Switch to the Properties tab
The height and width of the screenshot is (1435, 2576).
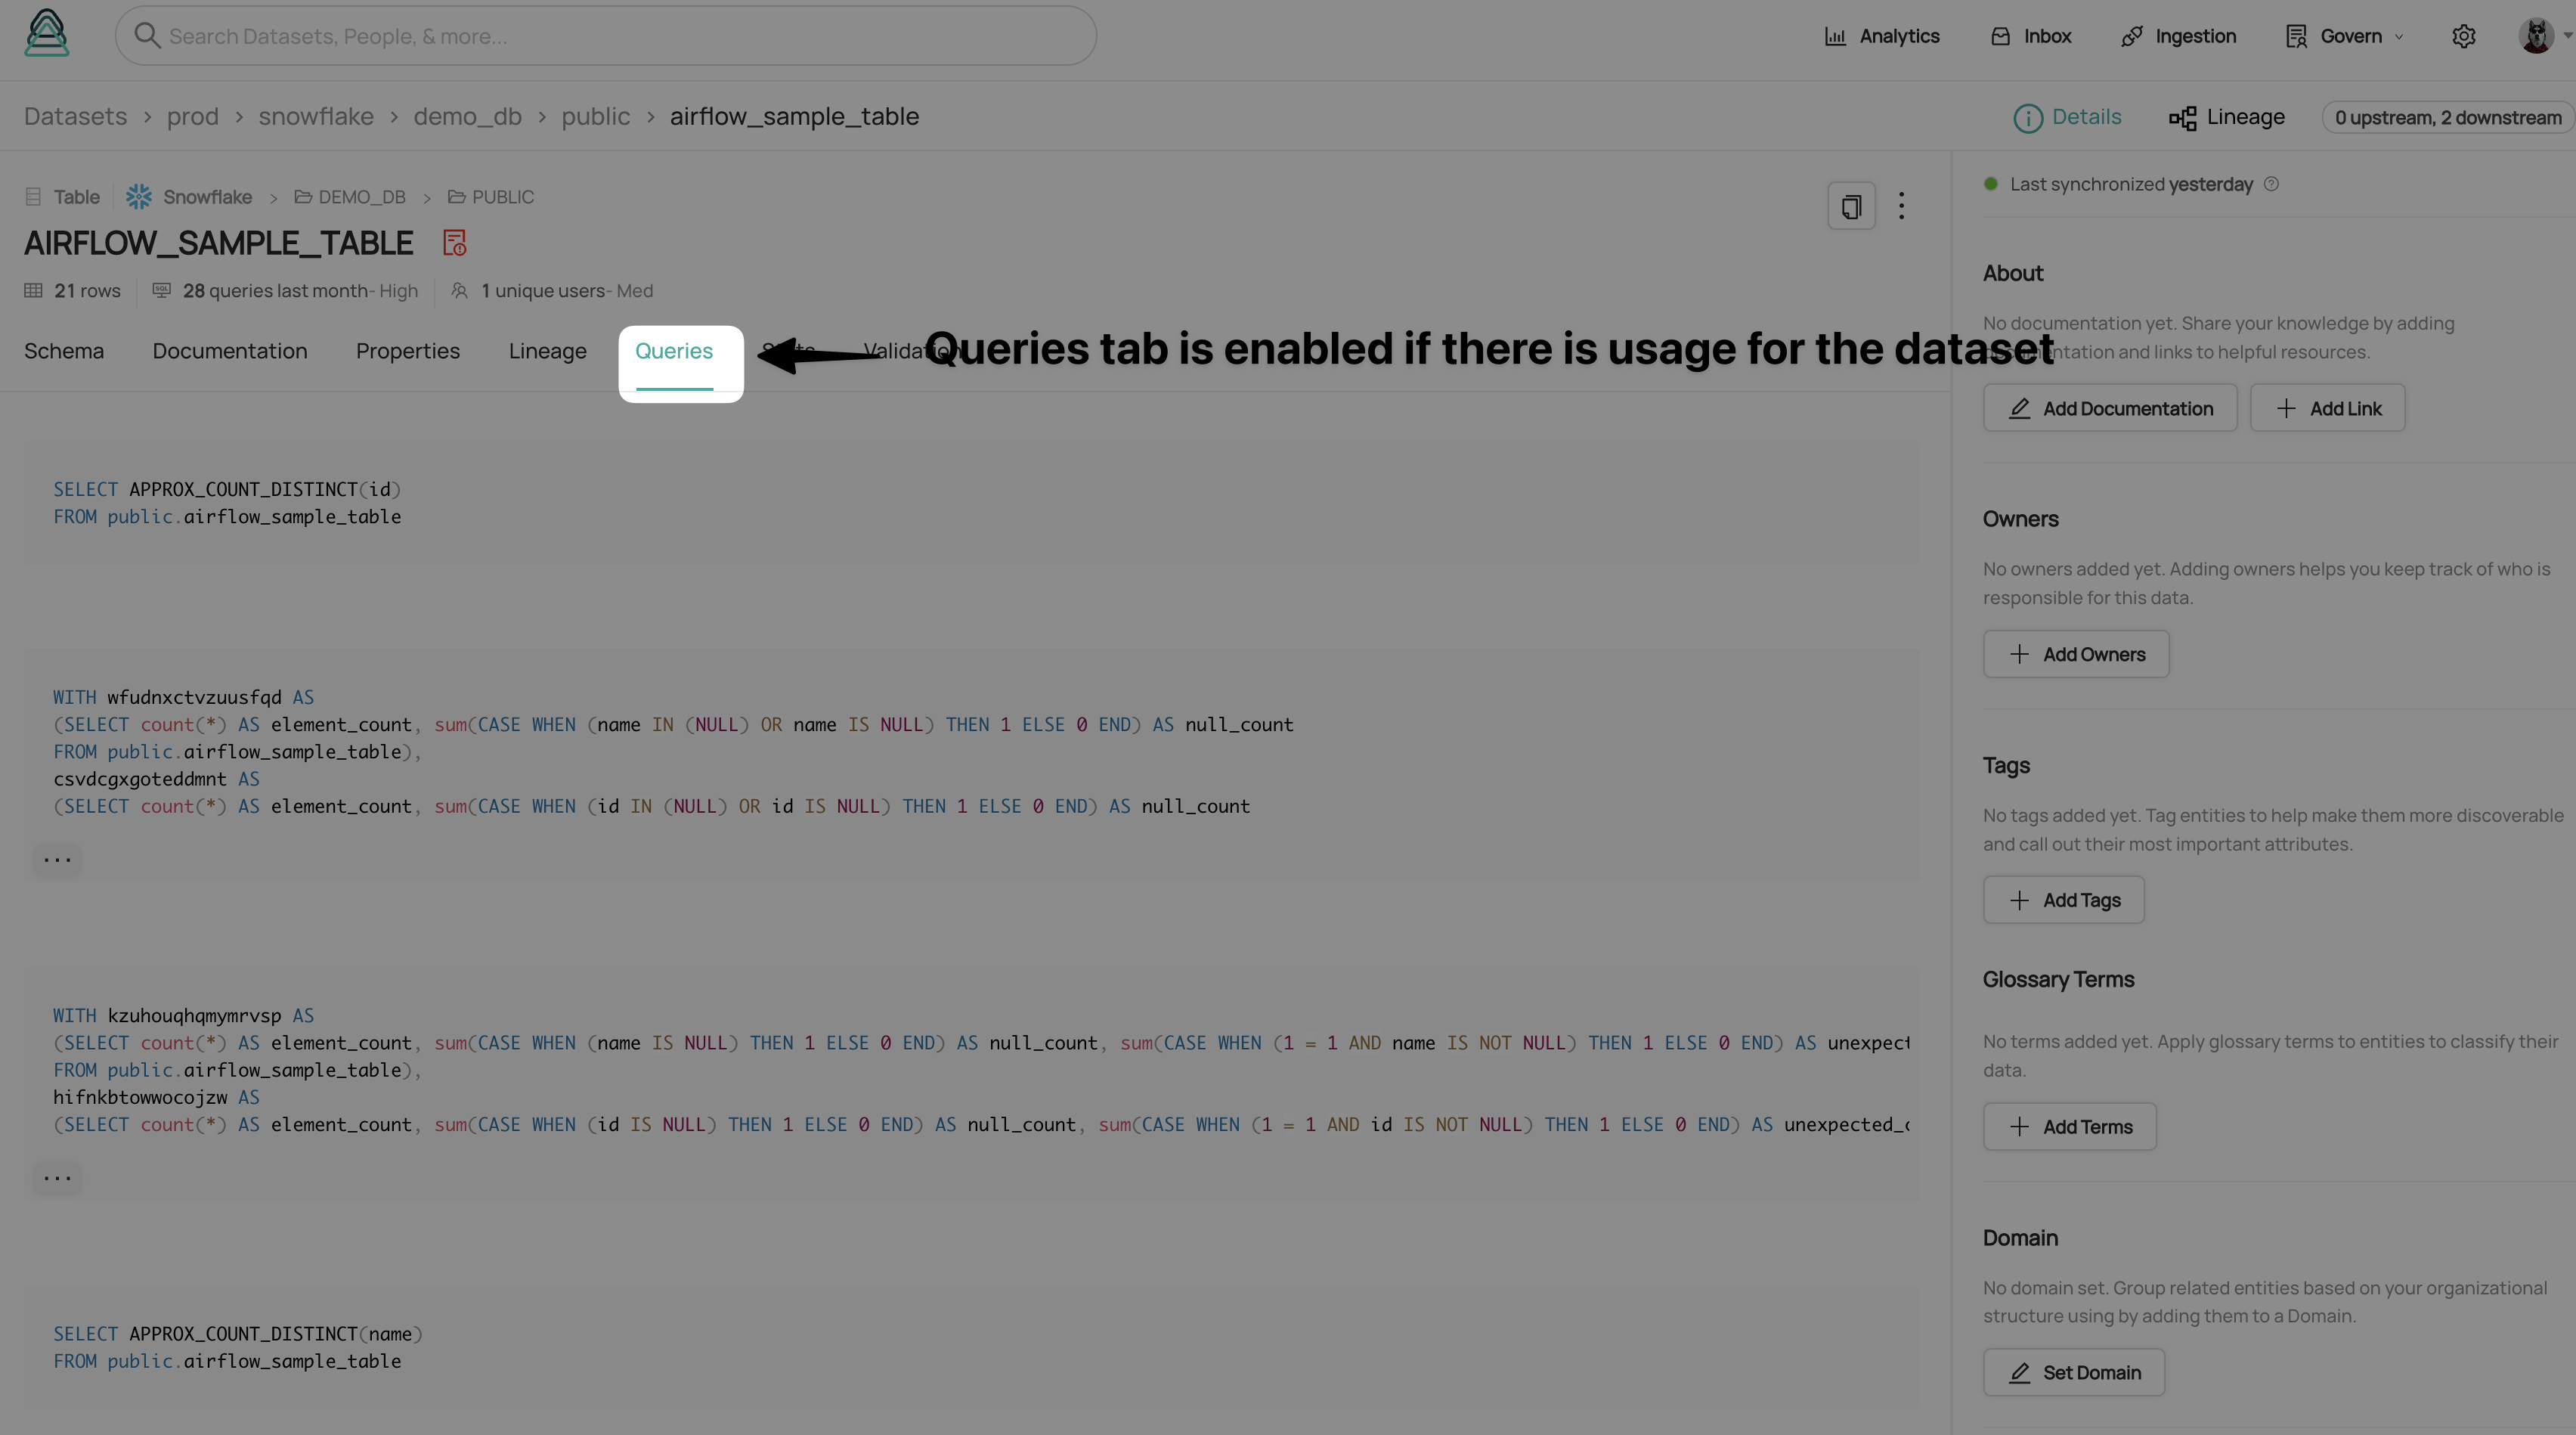[x=407, y=352]
